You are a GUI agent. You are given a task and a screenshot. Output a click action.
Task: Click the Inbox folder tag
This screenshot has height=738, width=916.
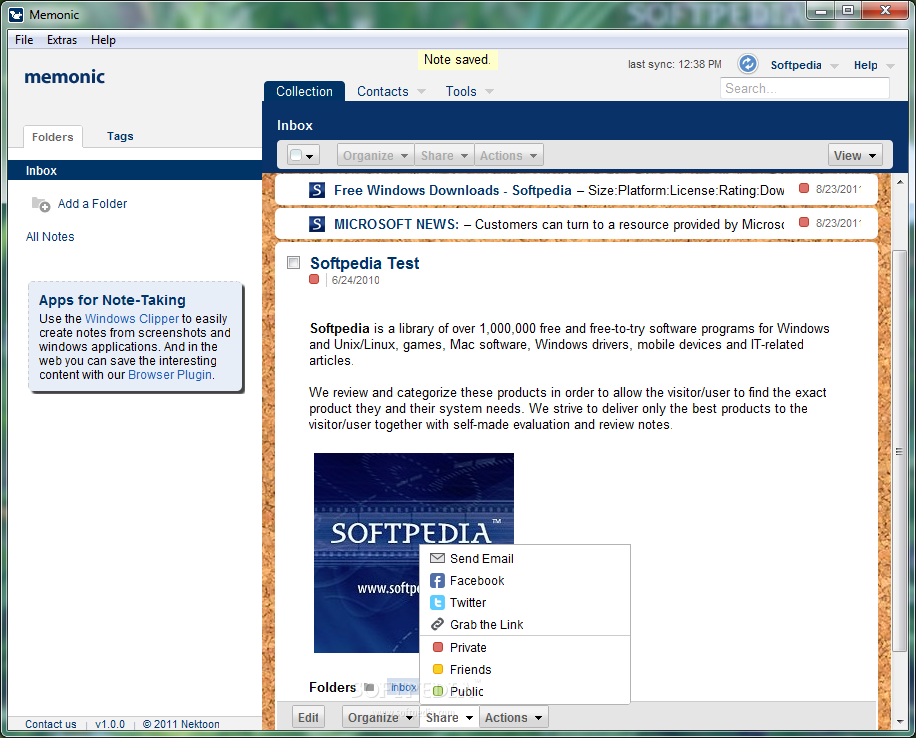tap(403, 687)
